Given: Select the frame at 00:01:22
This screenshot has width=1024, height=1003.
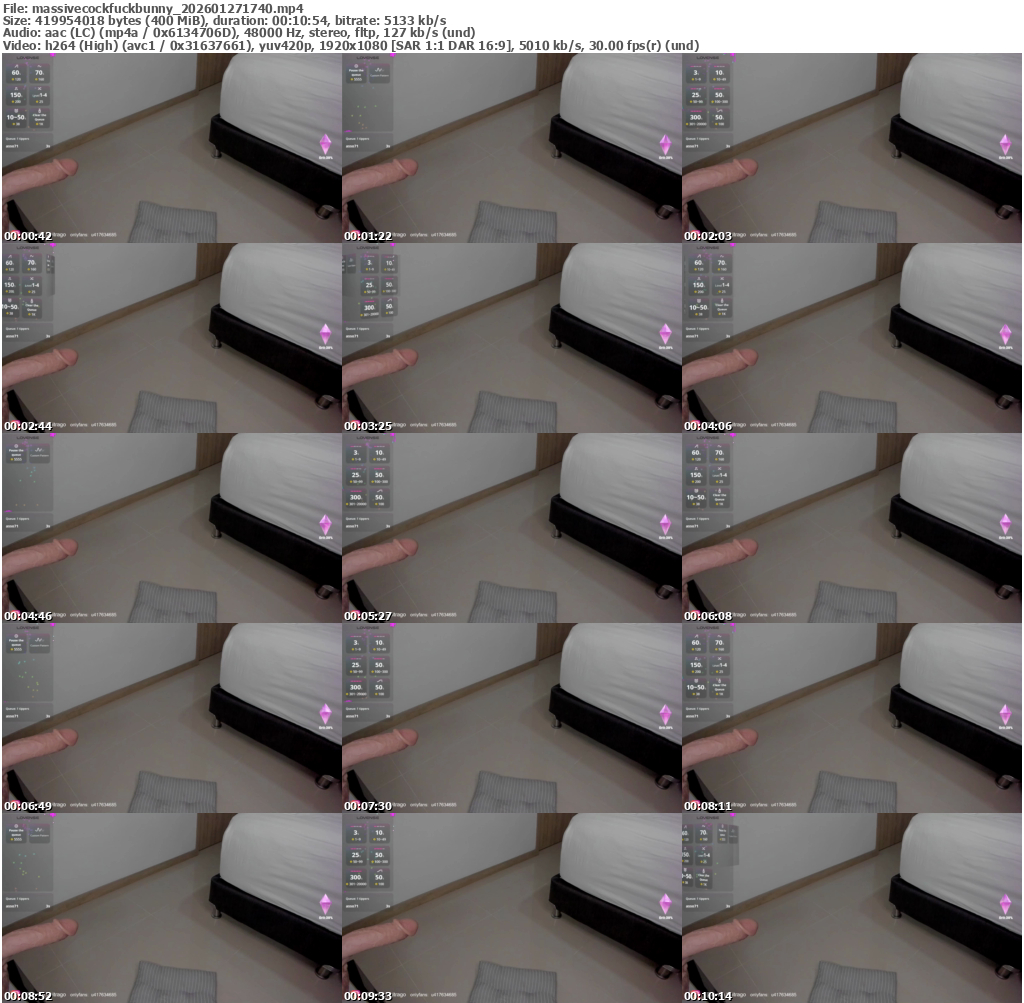Looking at the screenshot, I should click(511, 148).
